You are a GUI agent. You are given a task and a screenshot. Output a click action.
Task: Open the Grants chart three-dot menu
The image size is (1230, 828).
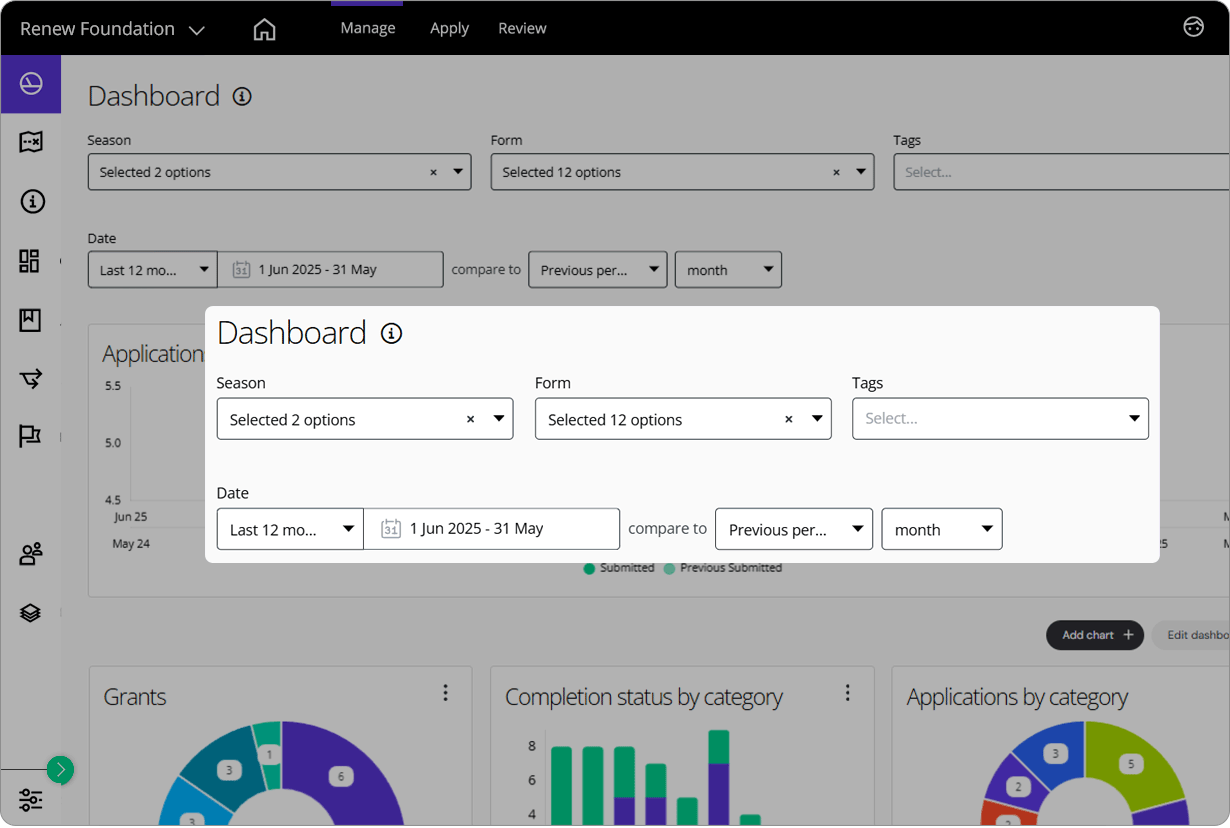(446, 693)
